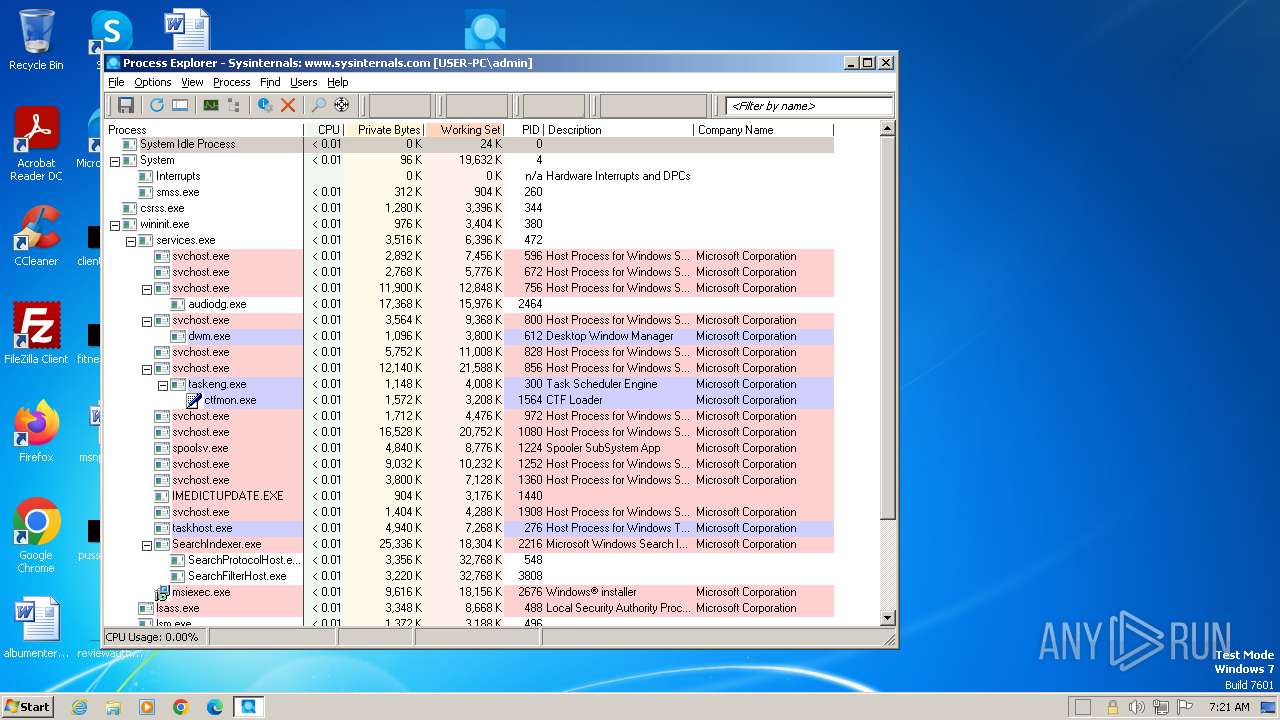Collapse the services.exe tree node
This screenshot has width=1280, height=720.
pos(131,240)
